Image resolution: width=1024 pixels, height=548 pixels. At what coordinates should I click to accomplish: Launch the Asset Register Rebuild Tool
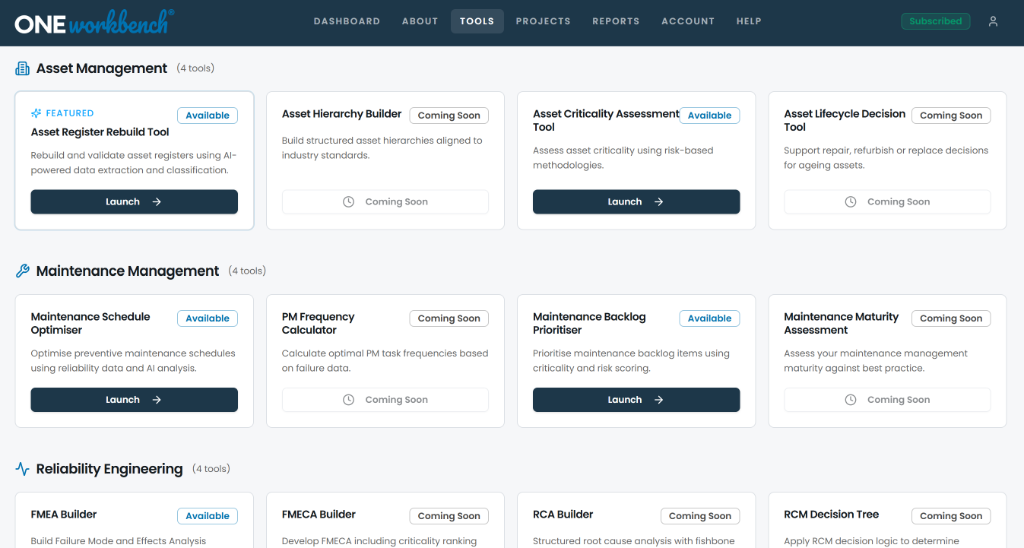pyautogui.click(x=134, y=202)
